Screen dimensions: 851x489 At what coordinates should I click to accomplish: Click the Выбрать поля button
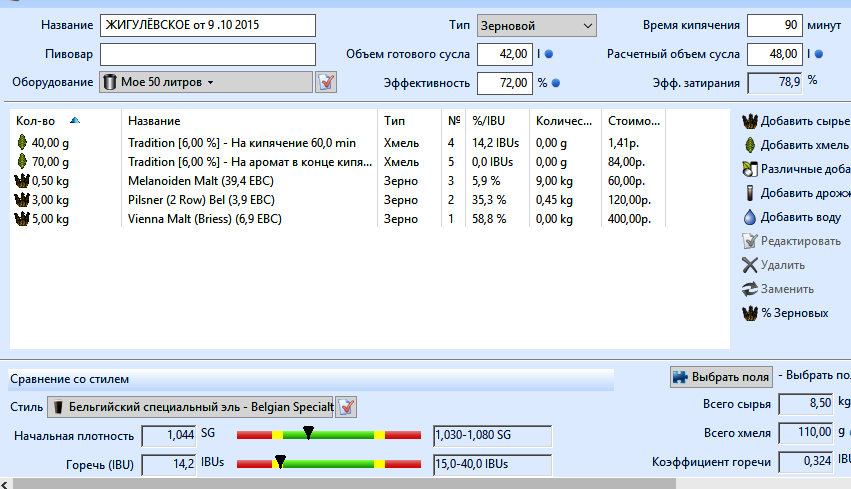coord(721,377)
